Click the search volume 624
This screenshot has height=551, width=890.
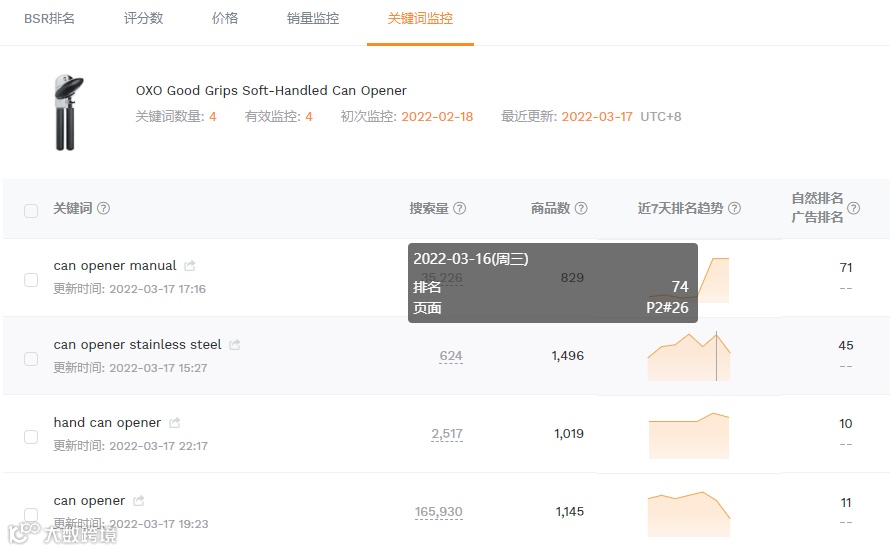(x=451, y=356)
